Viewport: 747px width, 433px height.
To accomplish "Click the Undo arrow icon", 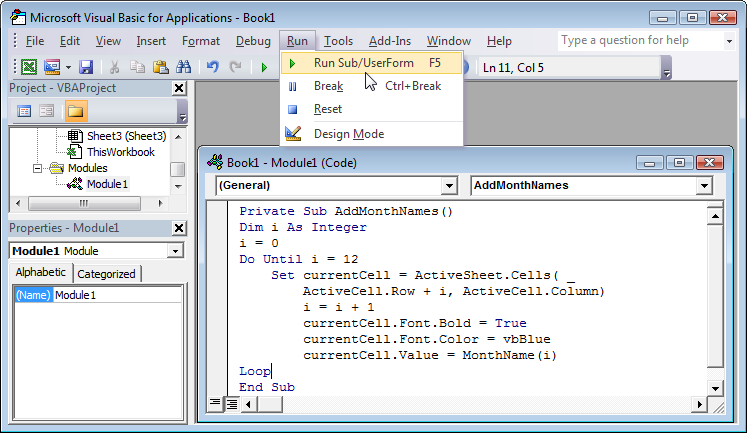I will tap(212, 67).
